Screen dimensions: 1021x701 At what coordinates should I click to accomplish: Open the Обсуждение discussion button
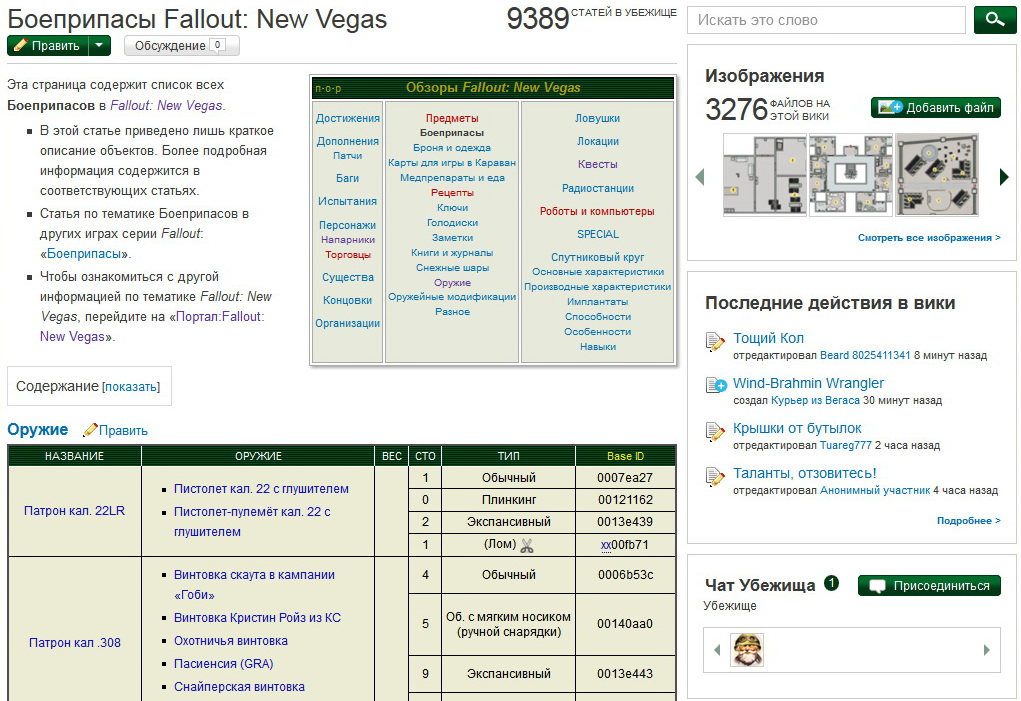[x=182, y=46]
